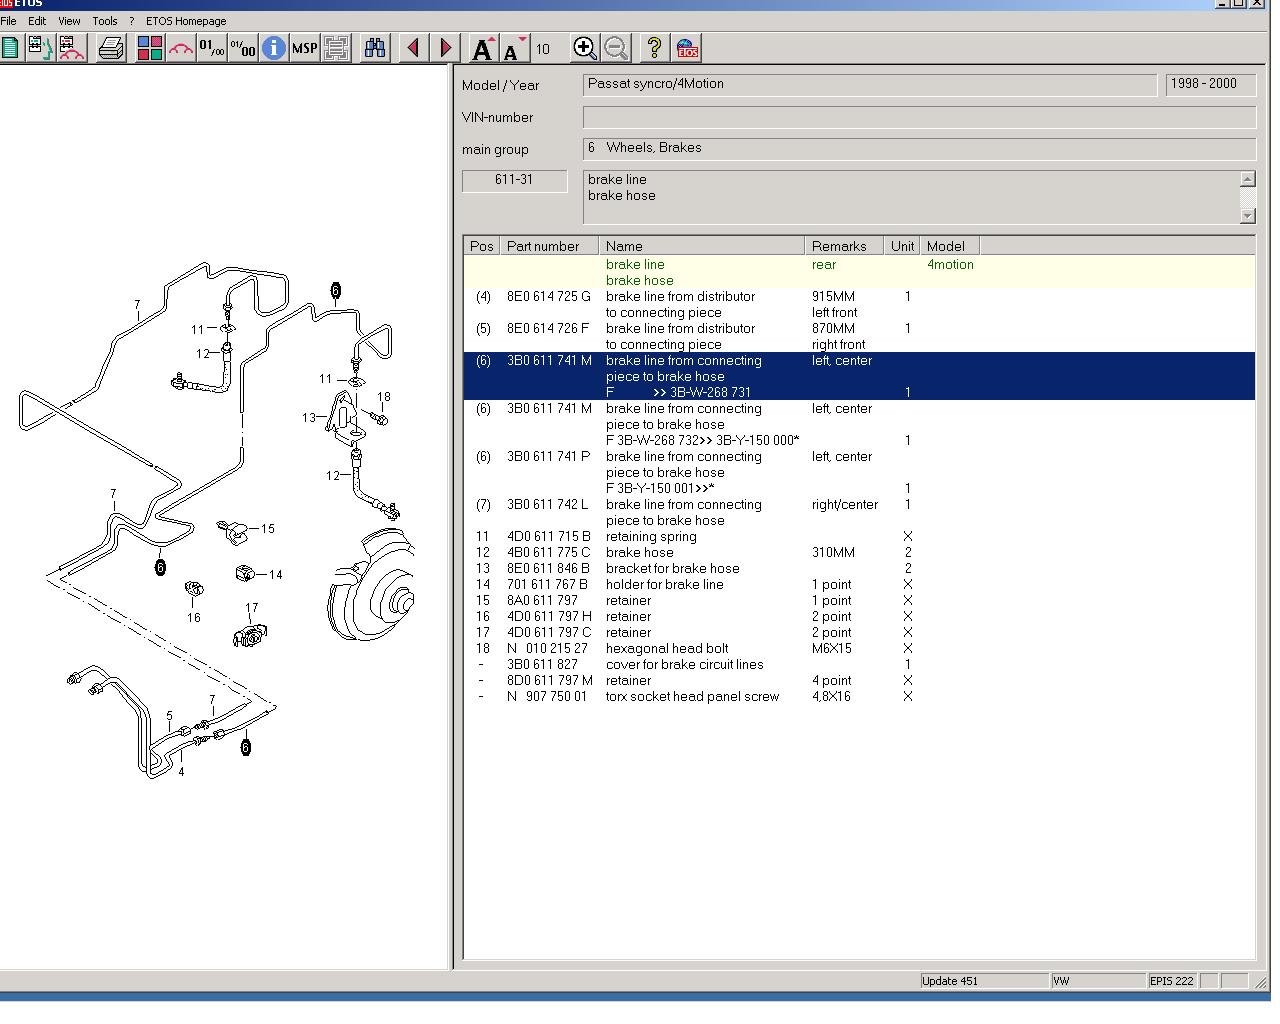Go to previous page with left arrow
1280x1024 pixels.
click(x=413, y=48)
